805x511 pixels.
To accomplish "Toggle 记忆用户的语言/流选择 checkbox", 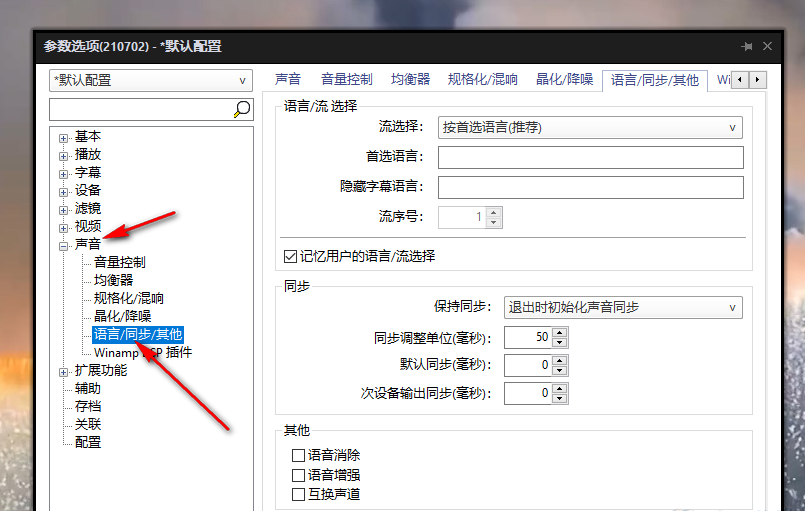I will click(291, 256).
